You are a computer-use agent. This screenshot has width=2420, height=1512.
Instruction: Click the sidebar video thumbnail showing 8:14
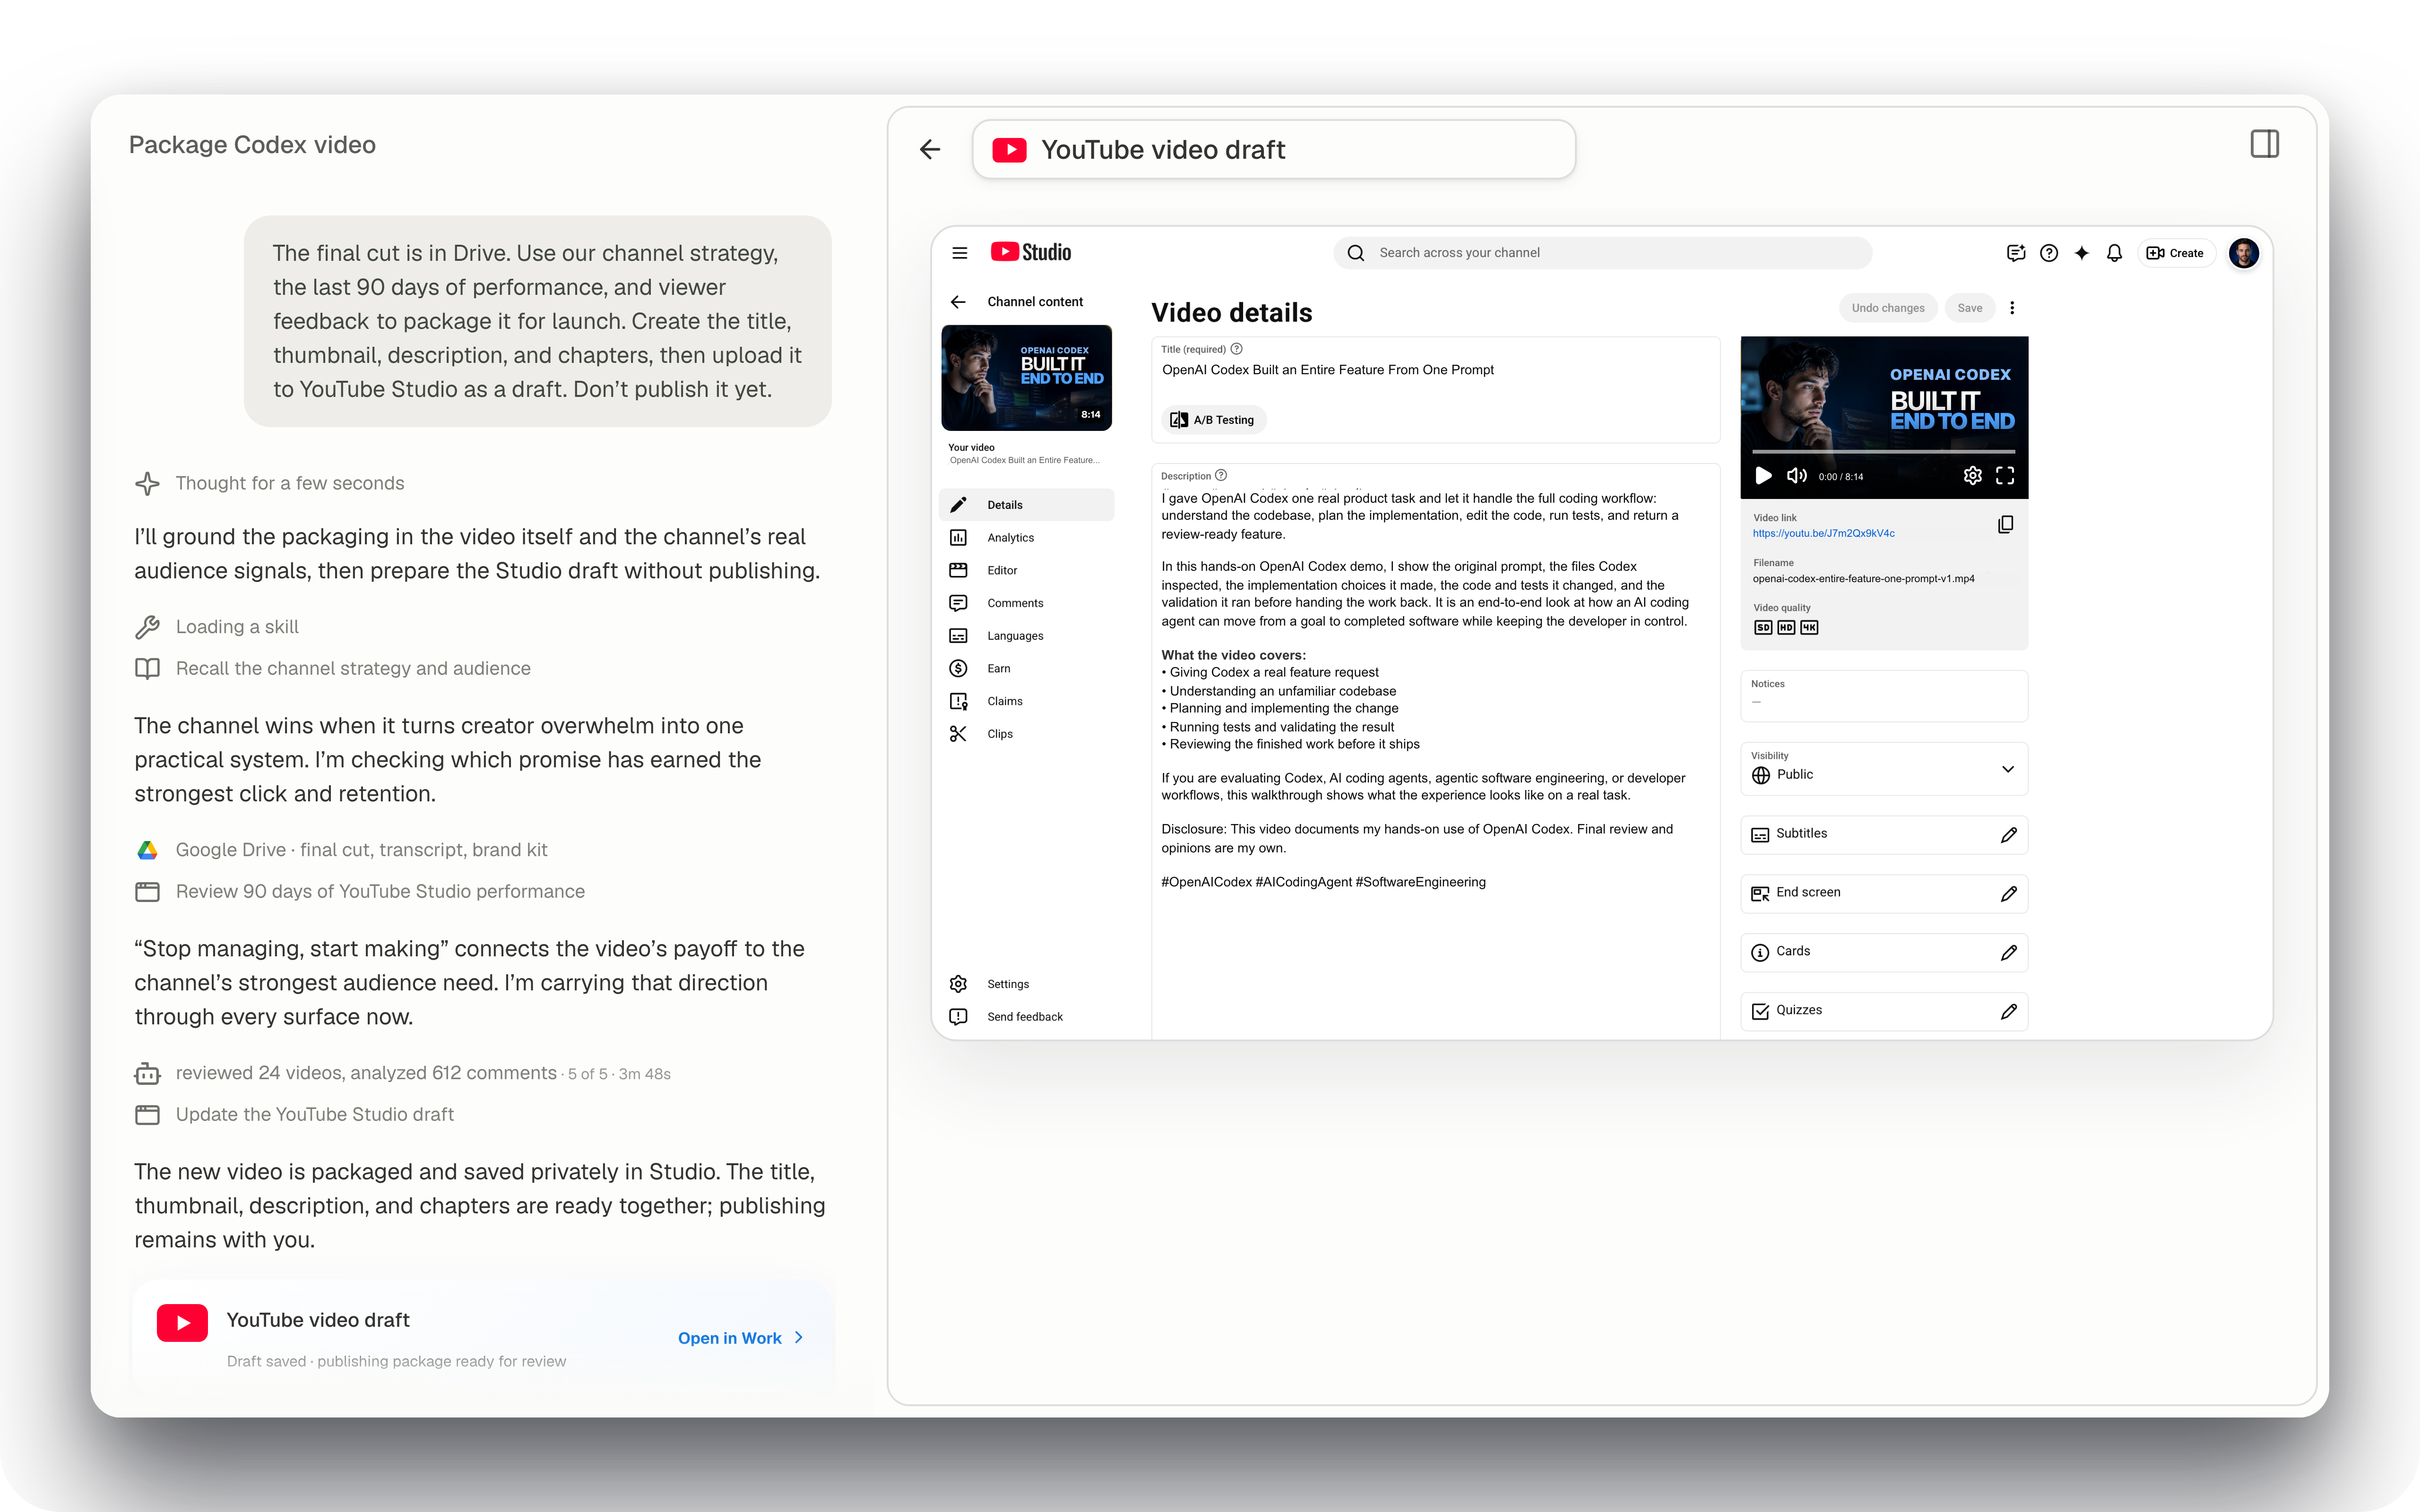pos(1026,378)
